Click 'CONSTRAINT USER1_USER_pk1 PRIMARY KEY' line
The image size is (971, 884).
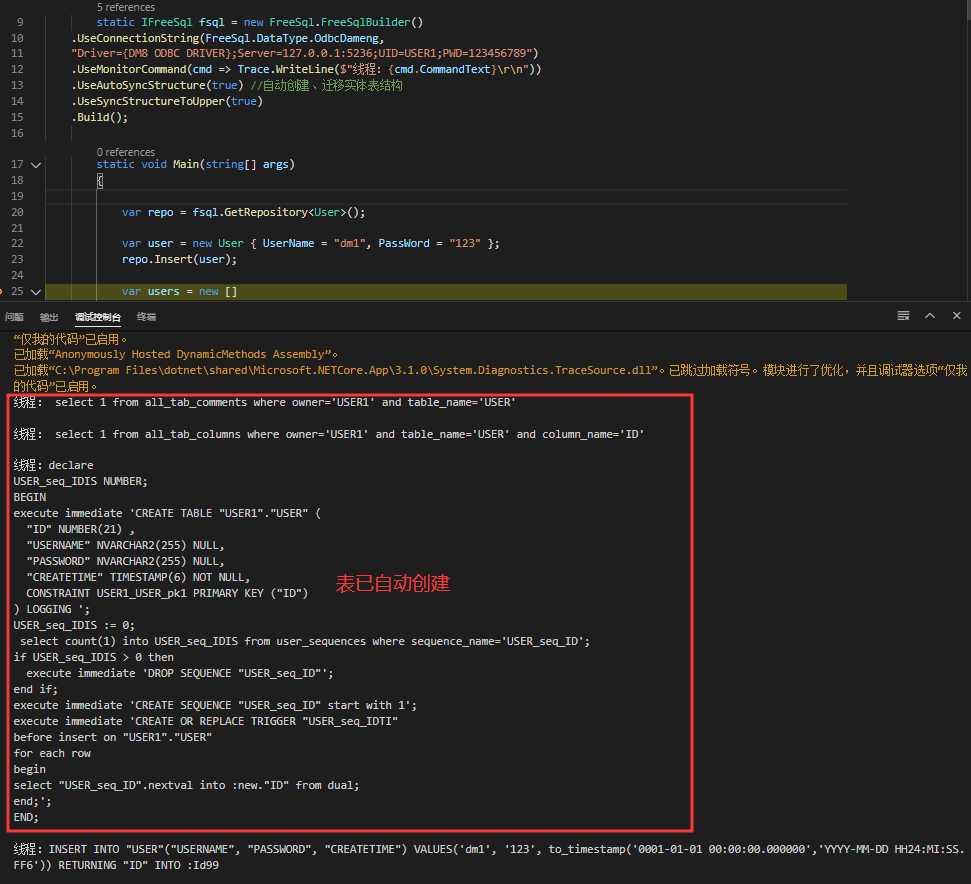167,594
